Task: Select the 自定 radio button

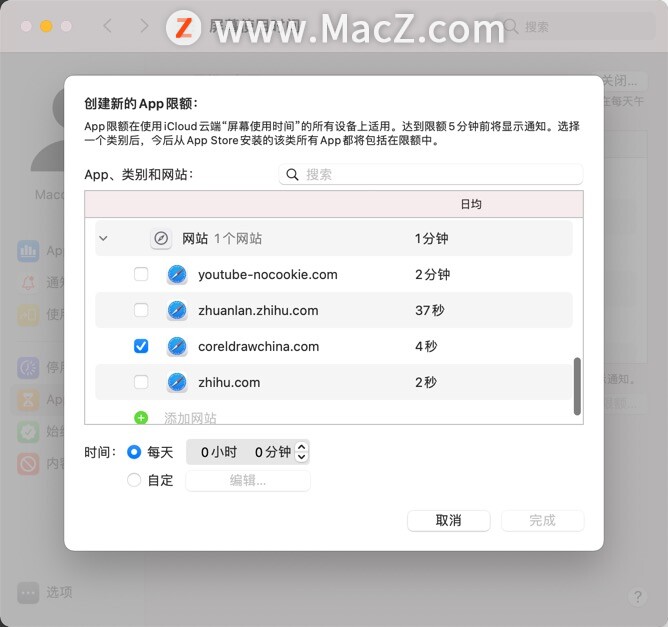Action: point(134,480)
